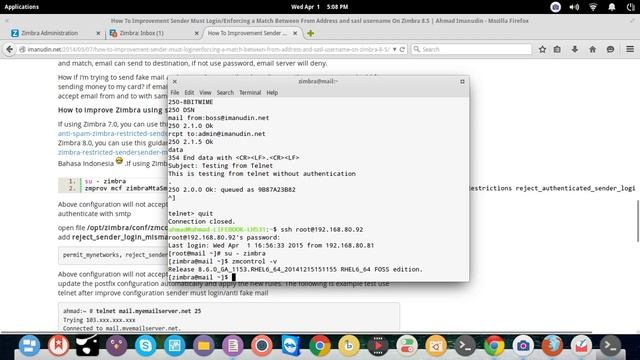
Task: Launch TeamViewer from the dock
Action: point(291,346)
